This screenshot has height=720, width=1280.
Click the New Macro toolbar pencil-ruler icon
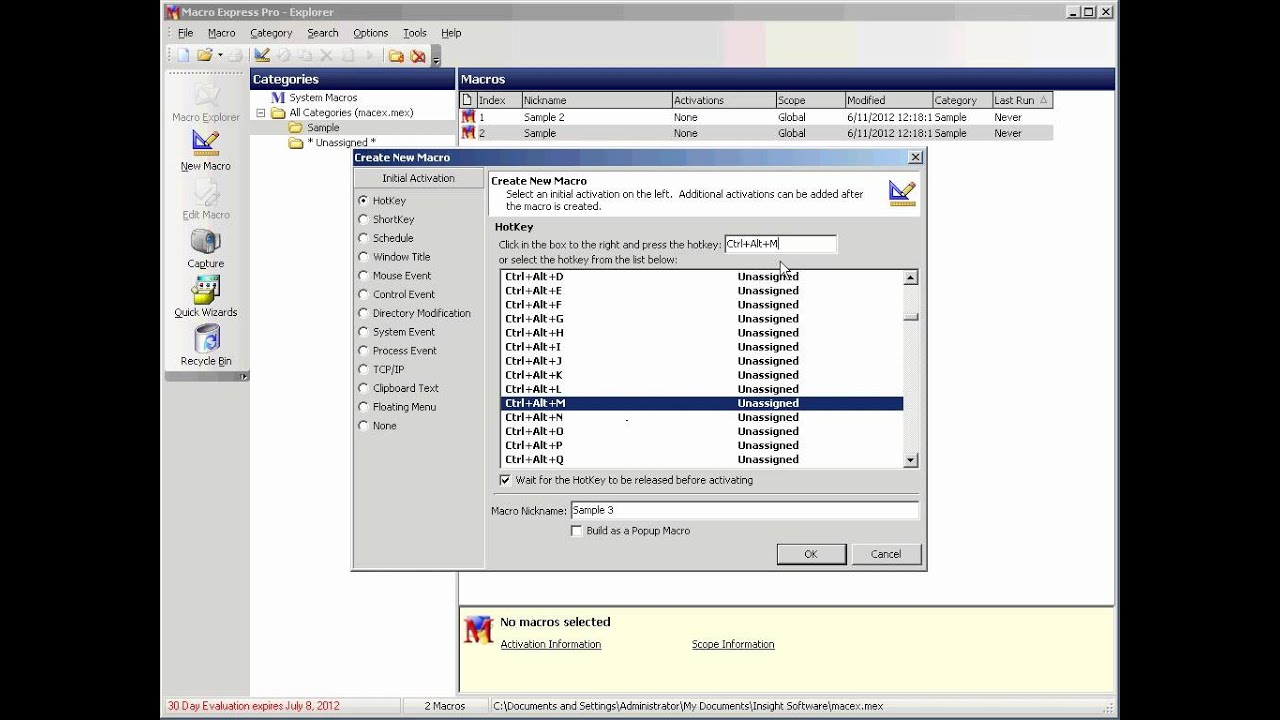pyautogui.click(x=262, y=56)
